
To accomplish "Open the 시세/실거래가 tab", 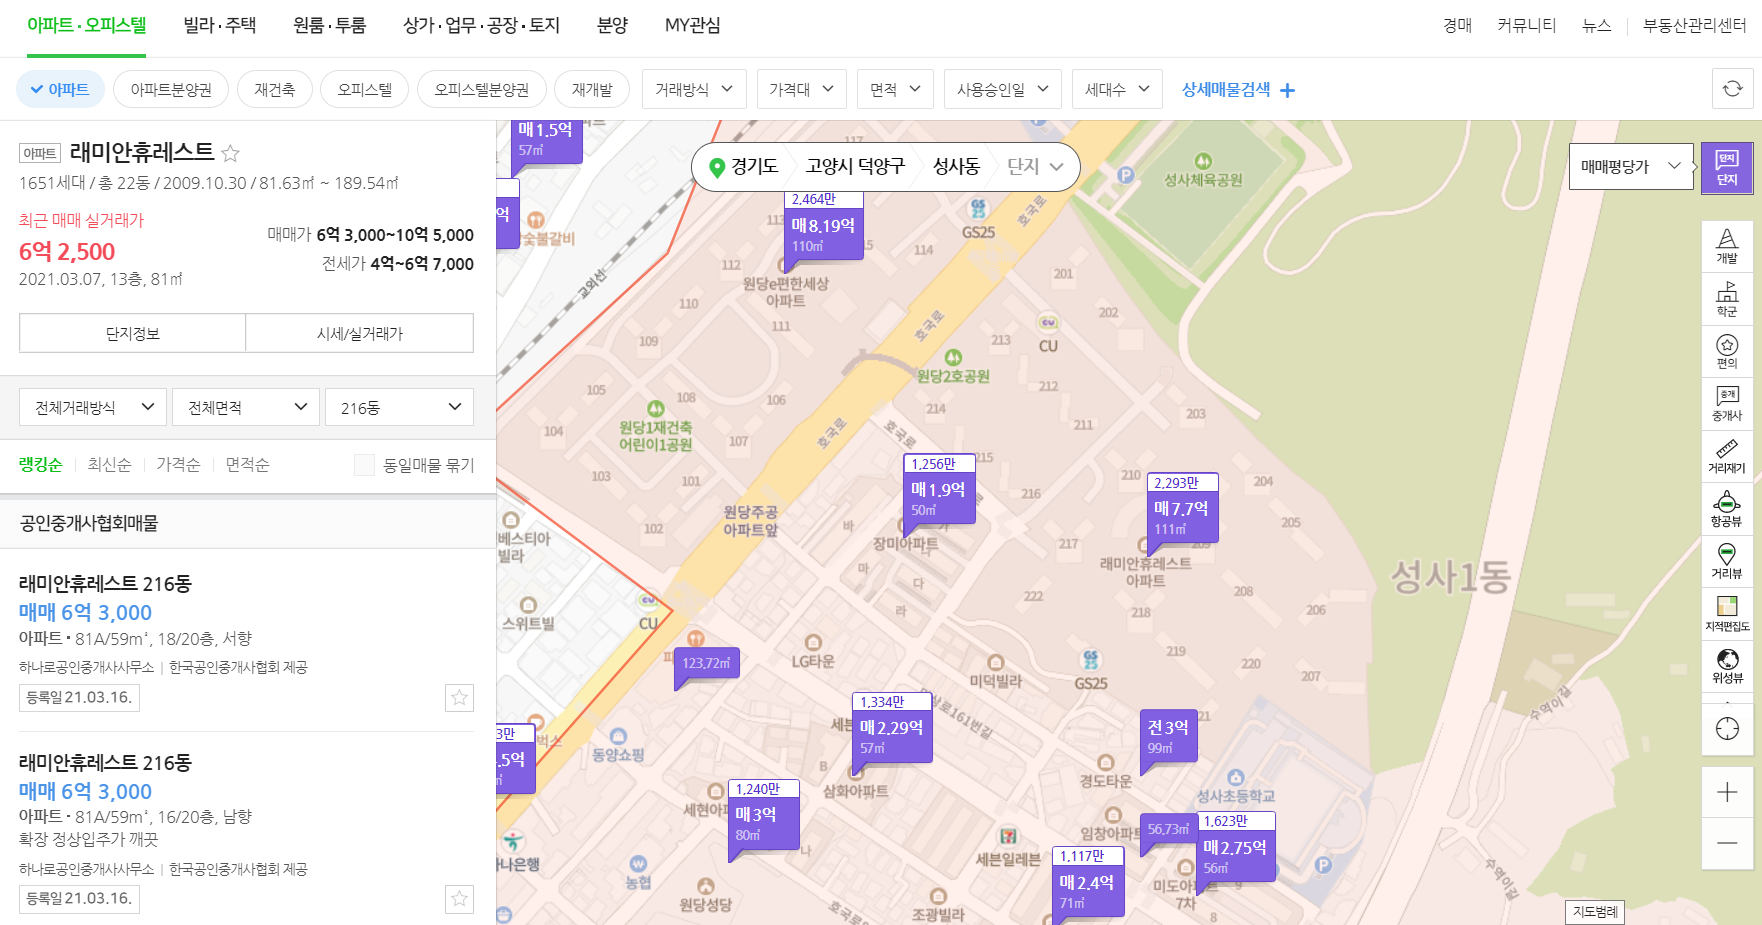I will click(360, 333).
